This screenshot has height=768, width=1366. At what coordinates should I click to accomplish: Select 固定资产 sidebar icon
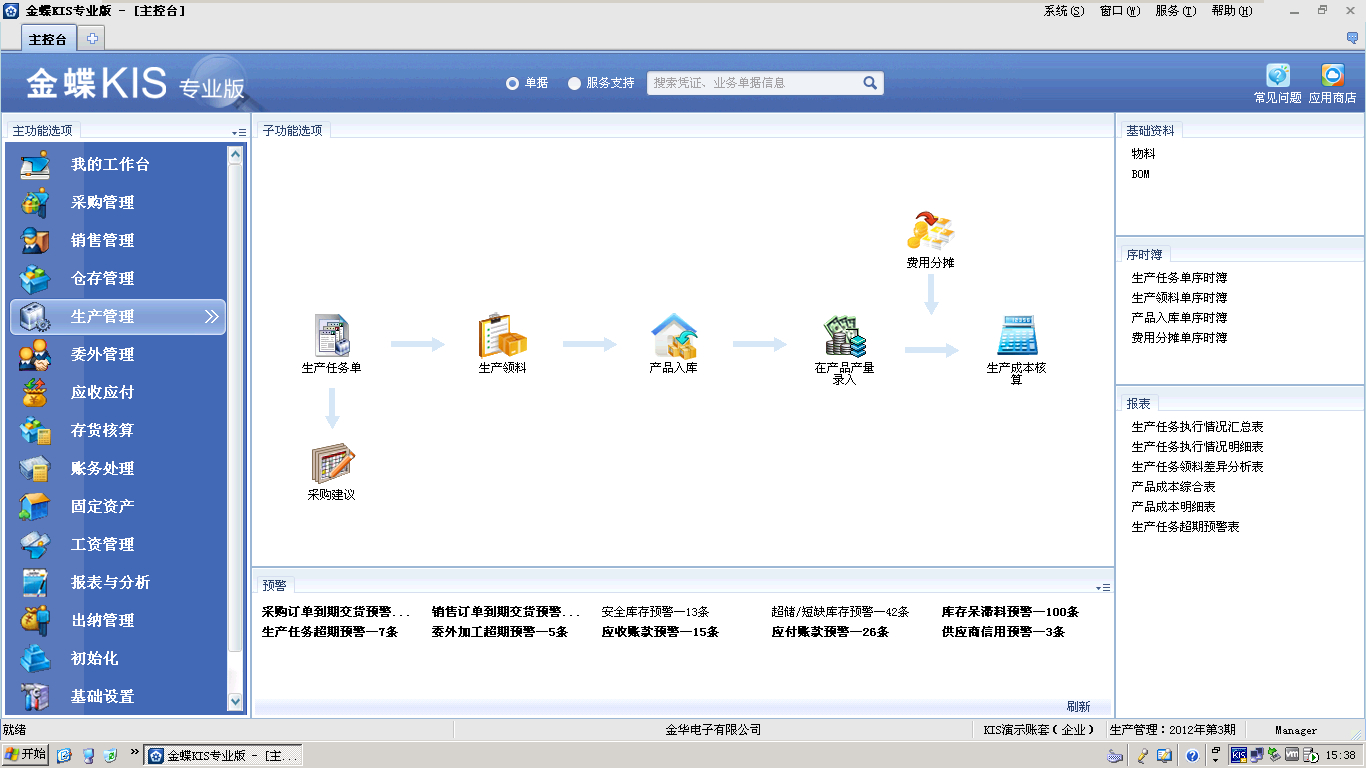click(35, 507)
